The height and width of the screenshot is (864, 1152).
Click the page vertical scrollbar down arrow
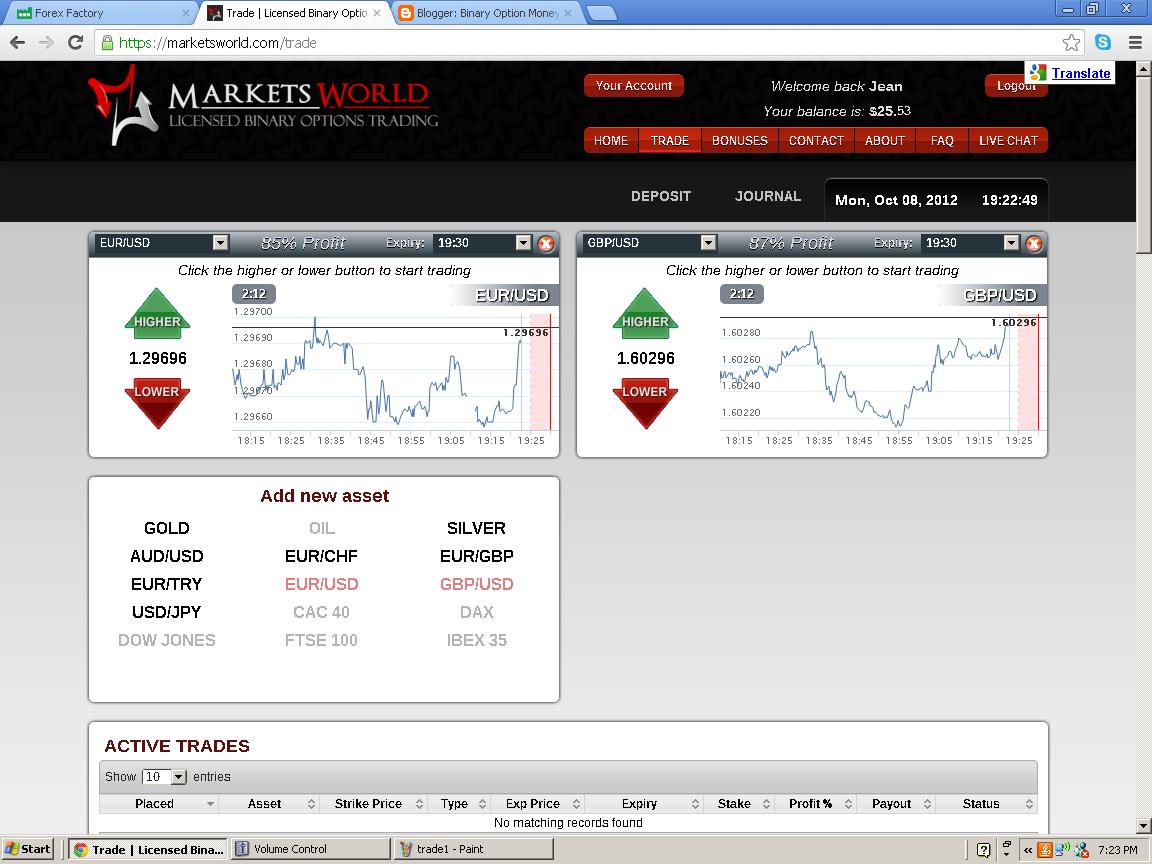[x=1143, y=825]
